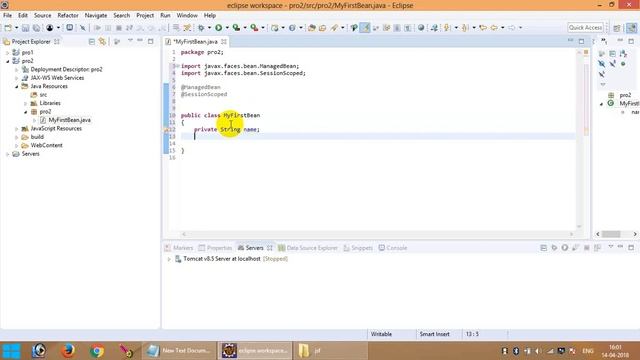This screenshot has height=360, width=640.
Task: Click 'Smart Insert' in status bar
Action: pos(434,334)
